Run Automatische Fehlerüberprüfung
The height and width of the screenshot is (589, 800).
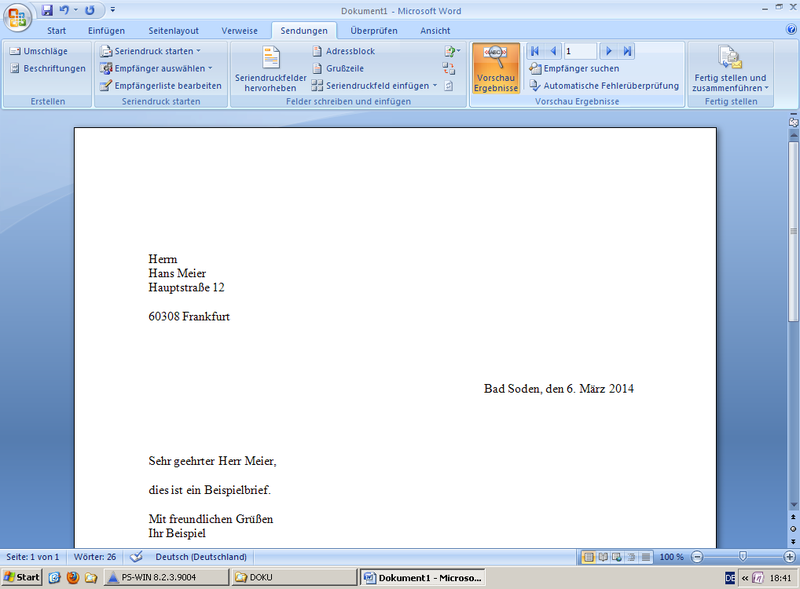[x=604, y=86]
